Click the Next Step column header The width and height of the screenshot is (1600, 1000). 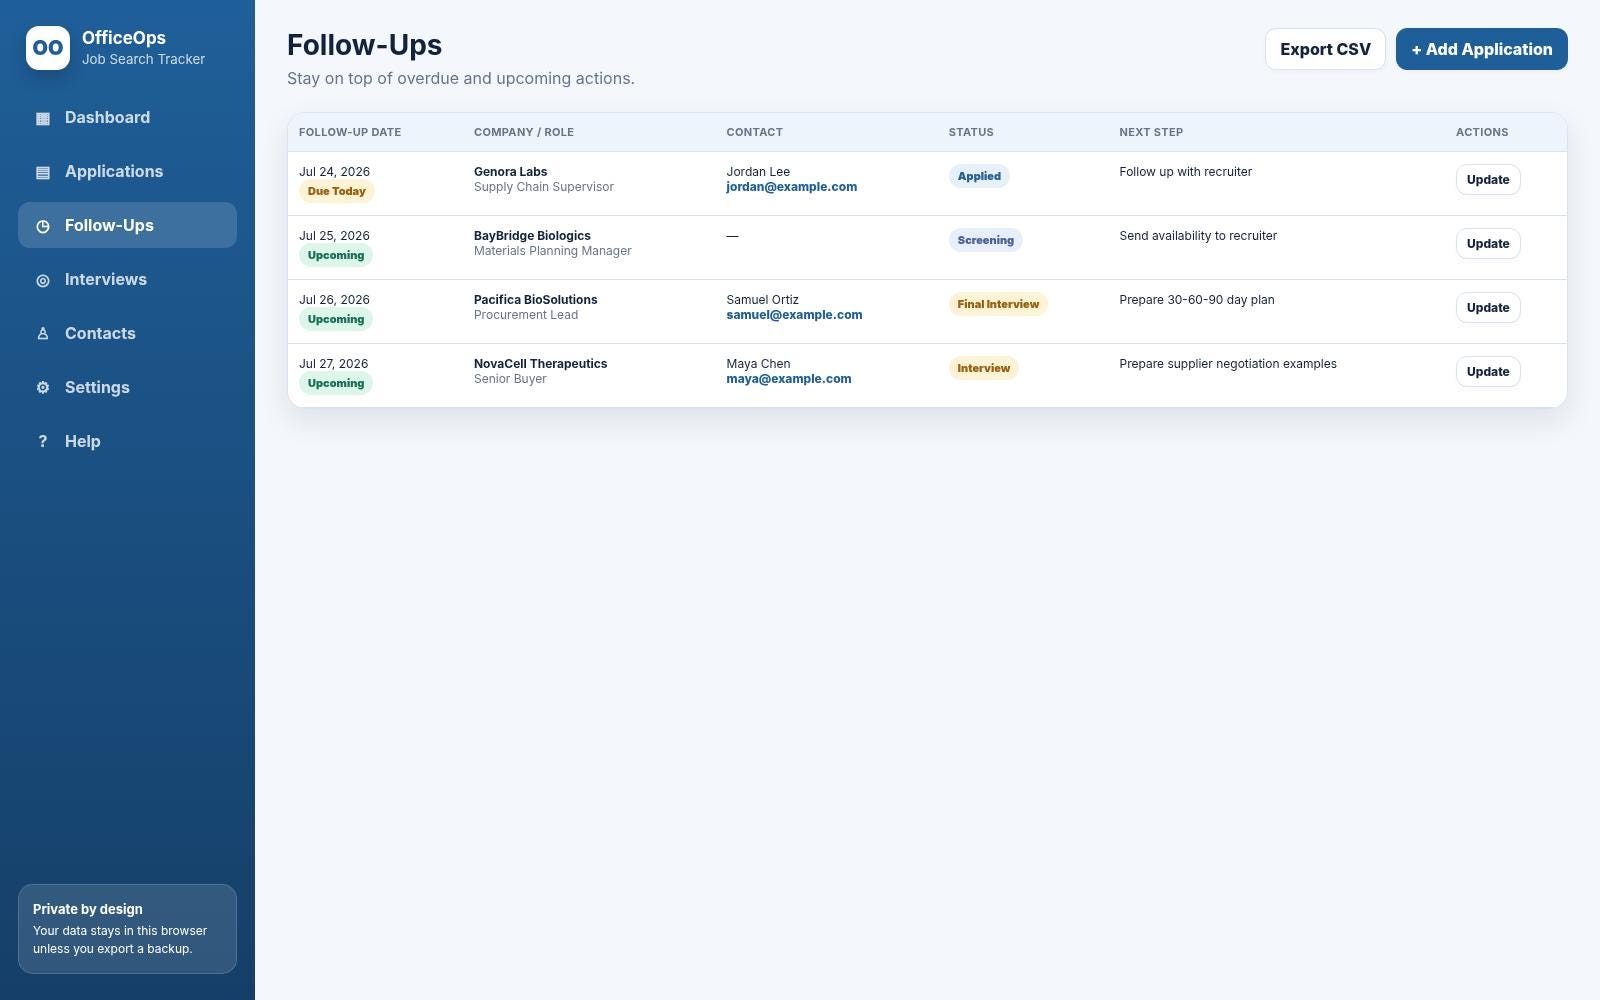coord(1151,132)
